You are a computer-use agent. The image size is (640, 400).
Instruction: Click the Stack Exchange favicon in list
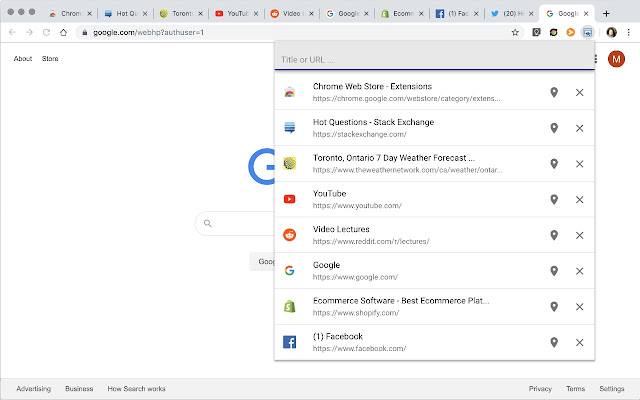[289, 128]
